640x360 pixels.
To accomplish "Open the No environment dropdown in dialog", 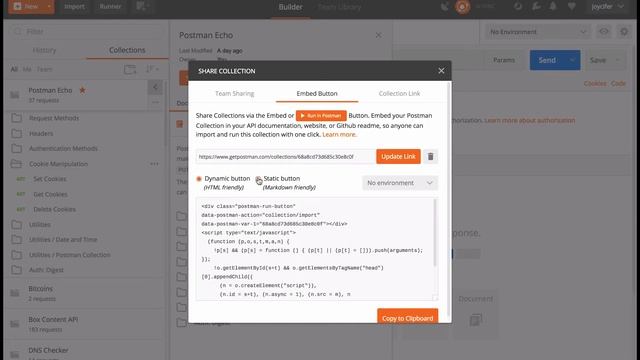I will click(400, 183).
